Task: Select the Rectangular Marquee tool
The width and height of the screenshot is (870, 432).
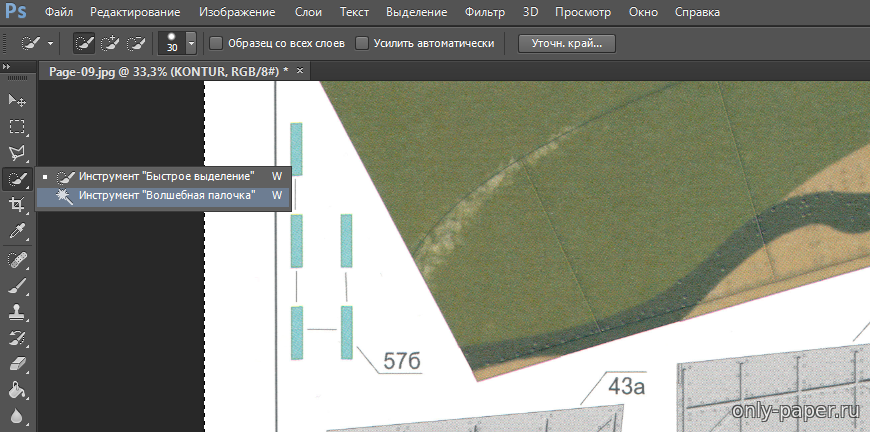Action: coord(17,127)
